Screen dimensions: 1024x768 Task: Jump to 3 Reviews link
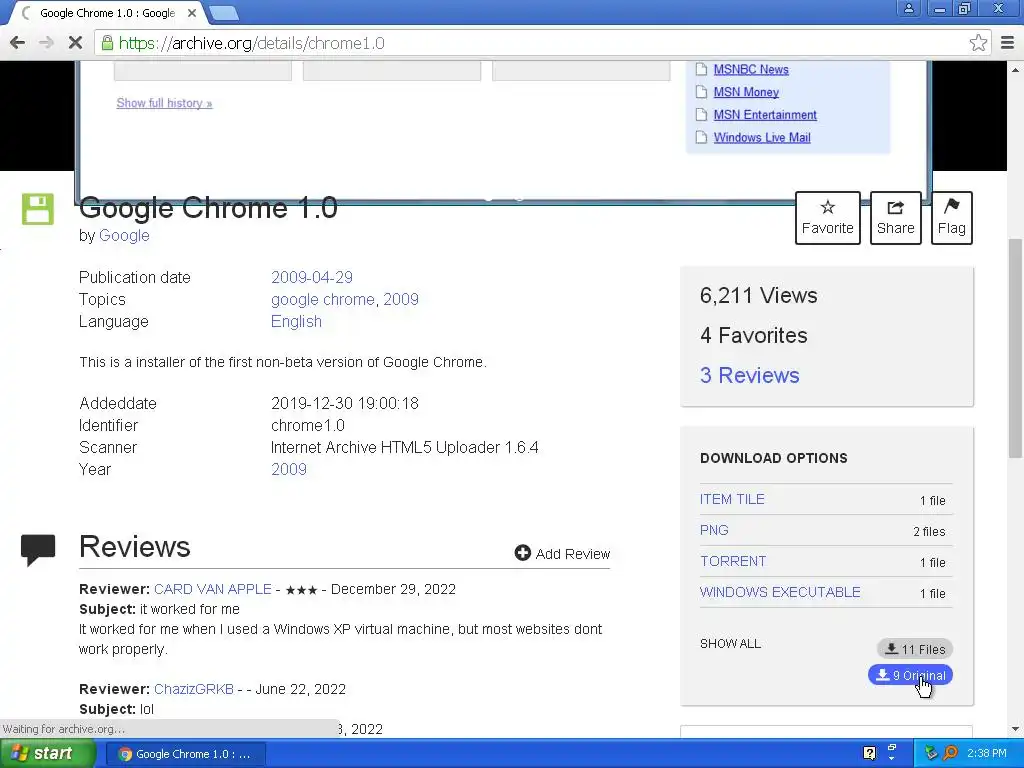pyautogui.click(x=749, y=376)
